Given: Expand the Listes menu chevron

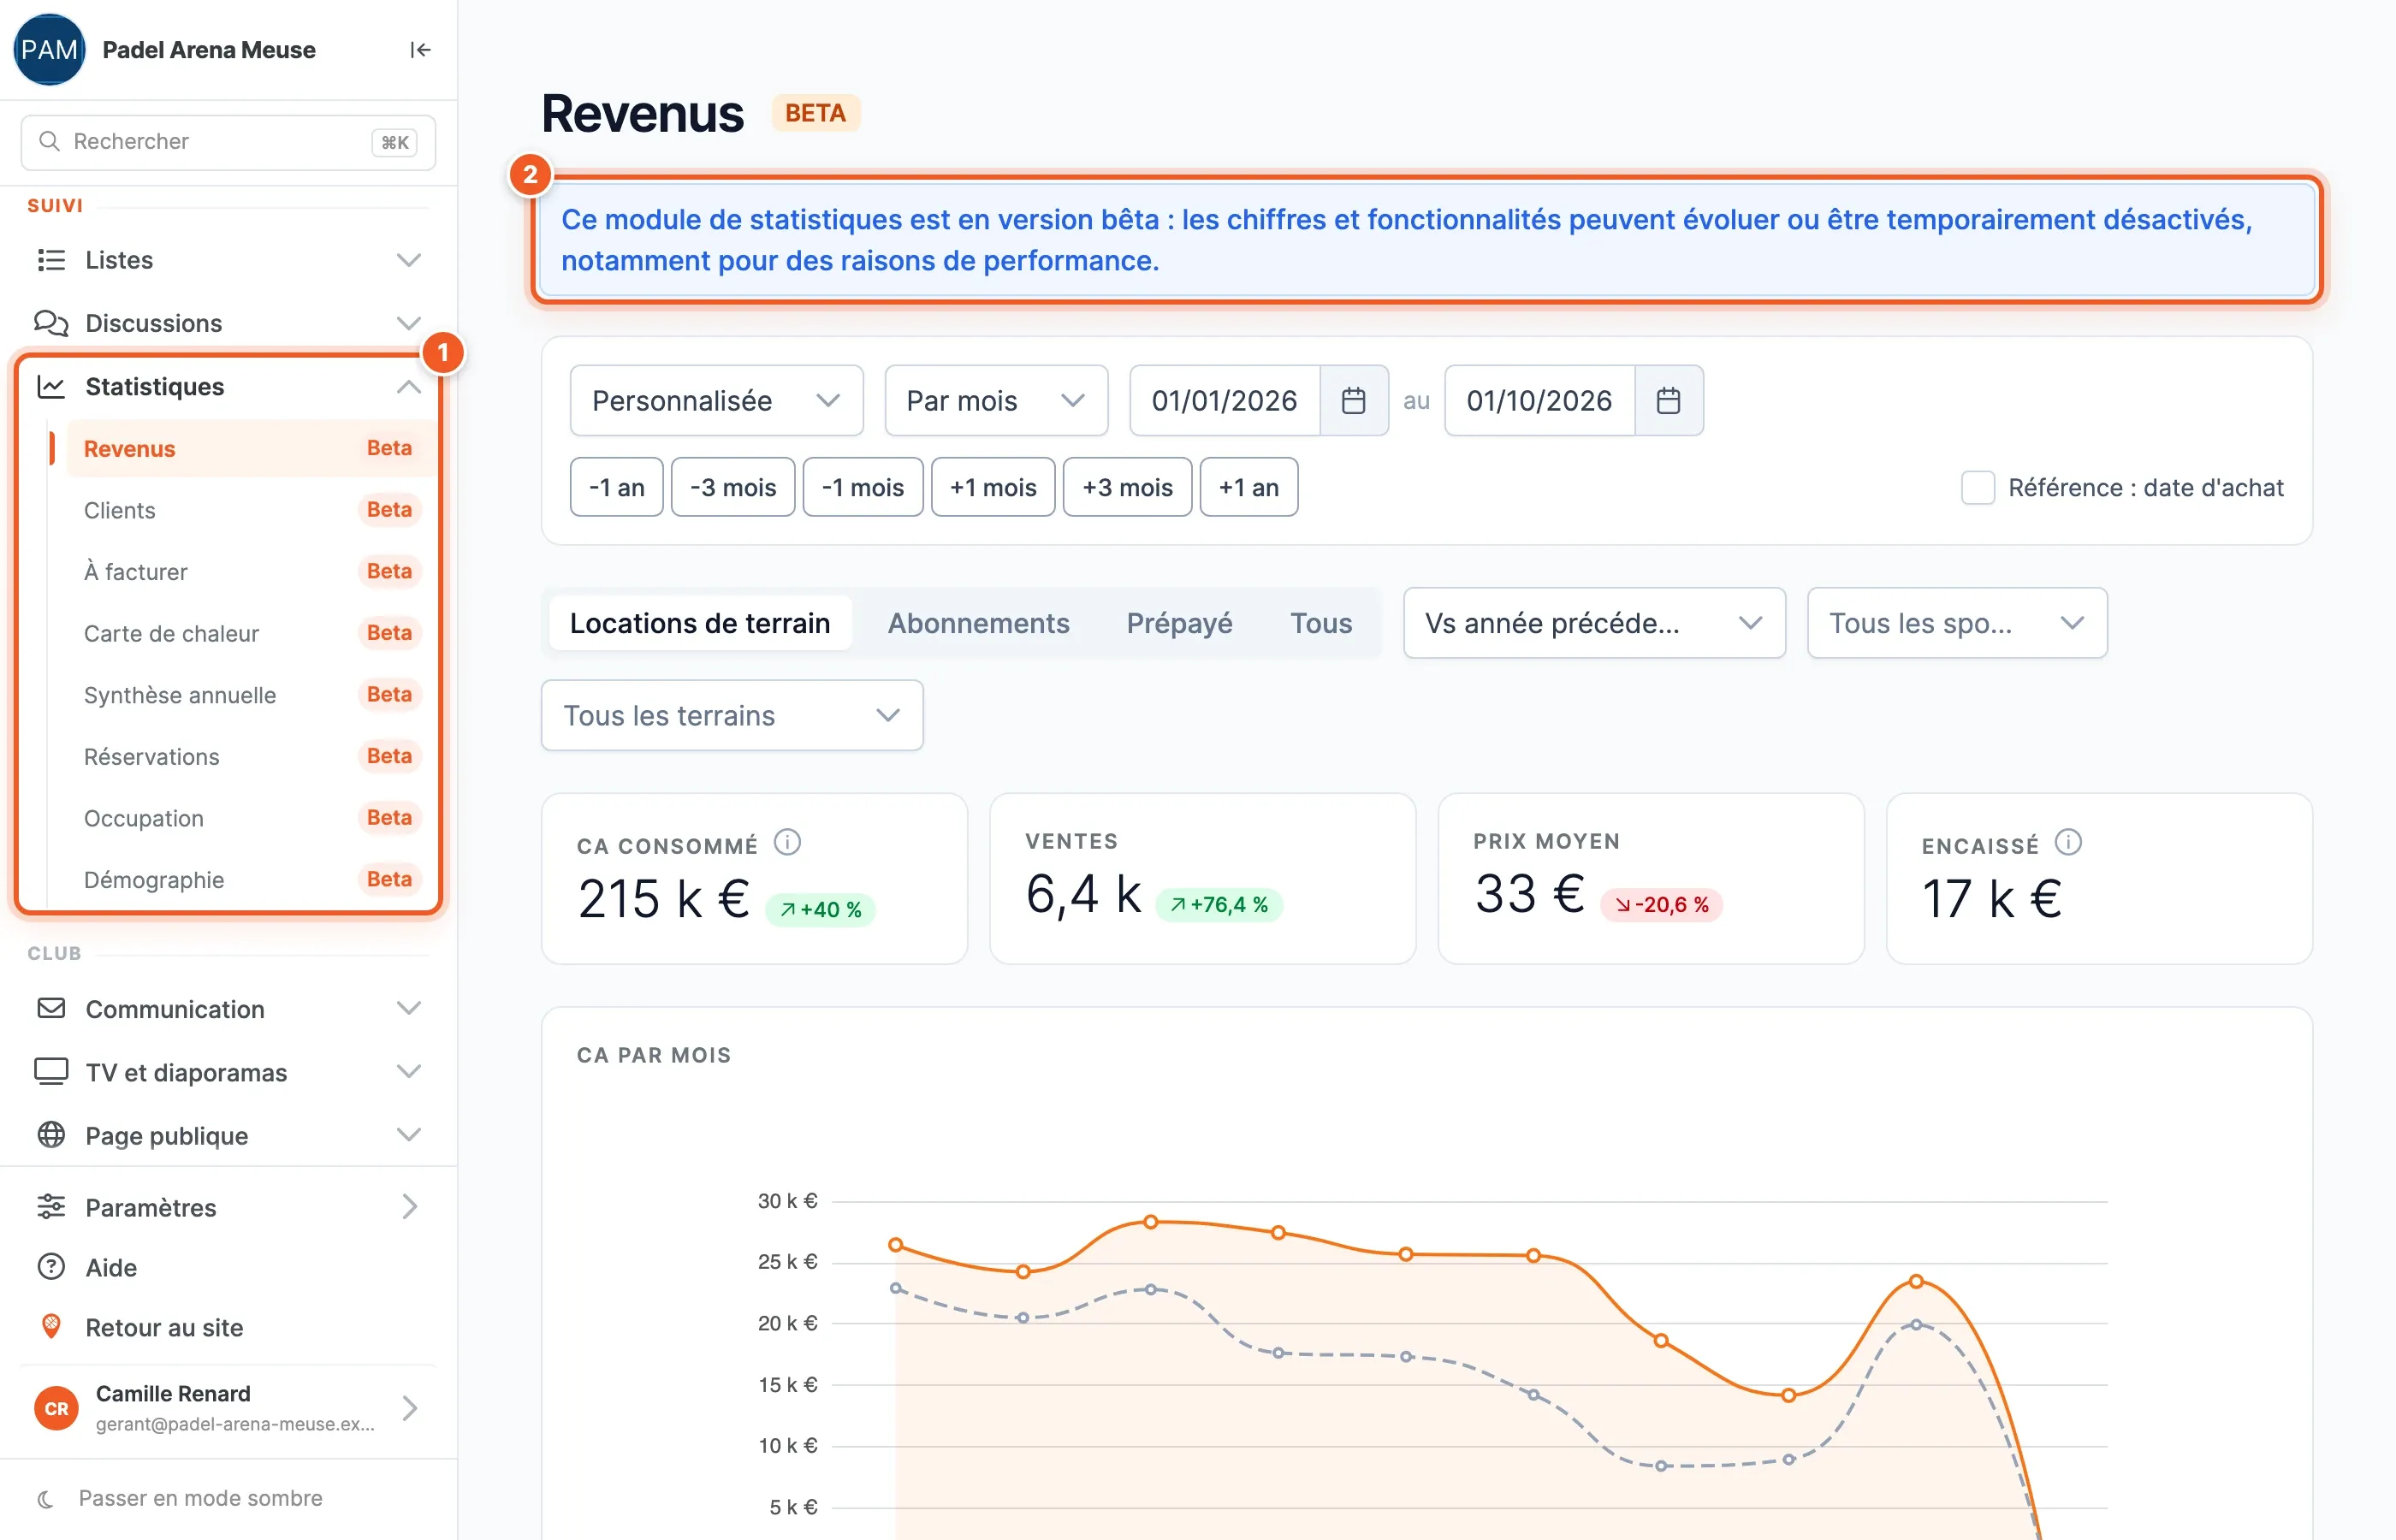Looking at the screenshot, I should click(408, 260).
